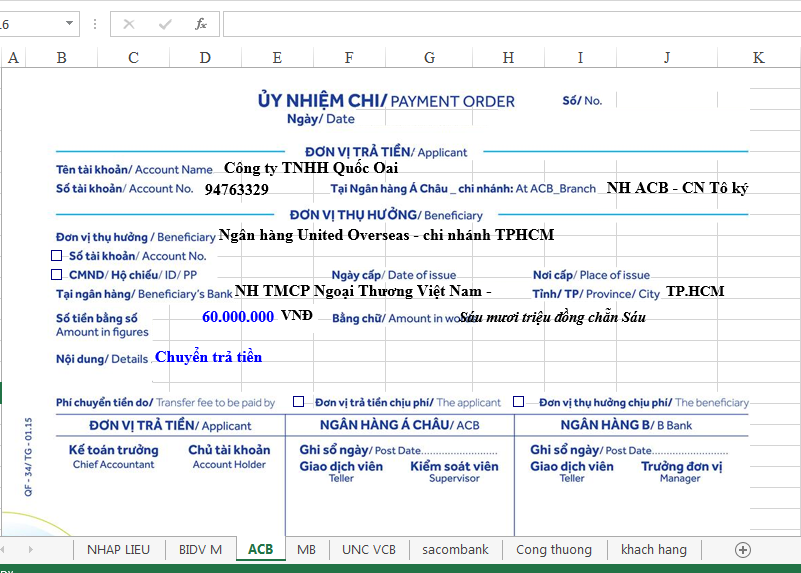
Task: Click the Insert Function fx icon
Action: pos(201,24)
